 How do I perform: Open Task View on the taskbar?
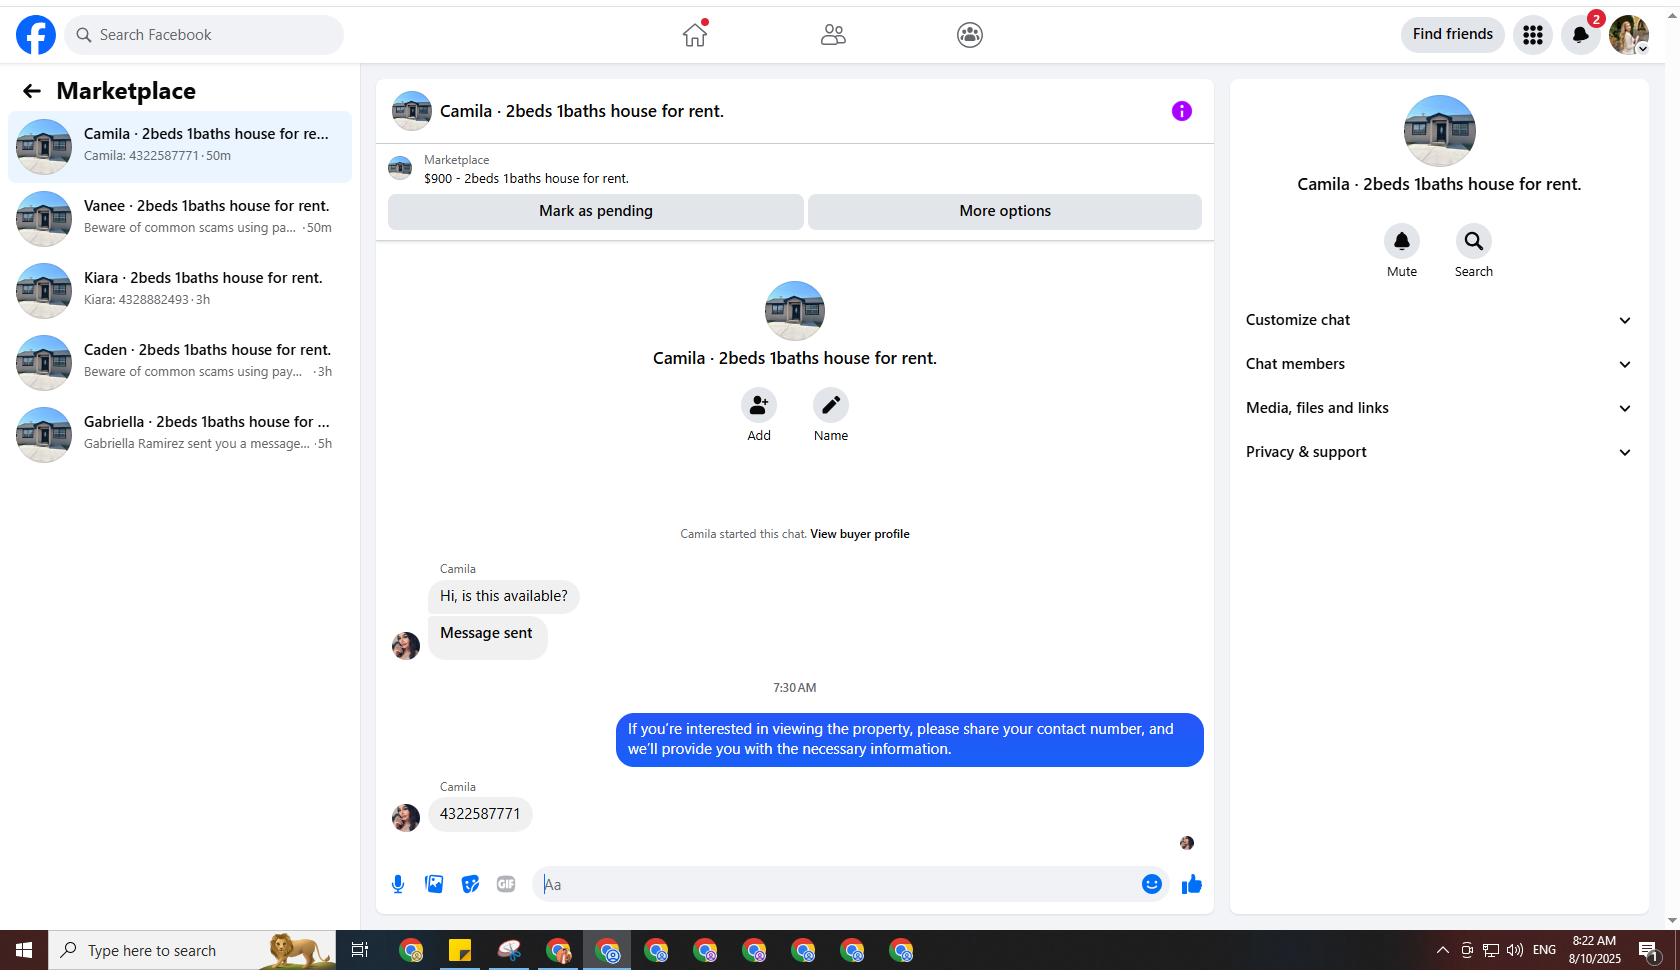pyautogui.click(x=360, y=950)
